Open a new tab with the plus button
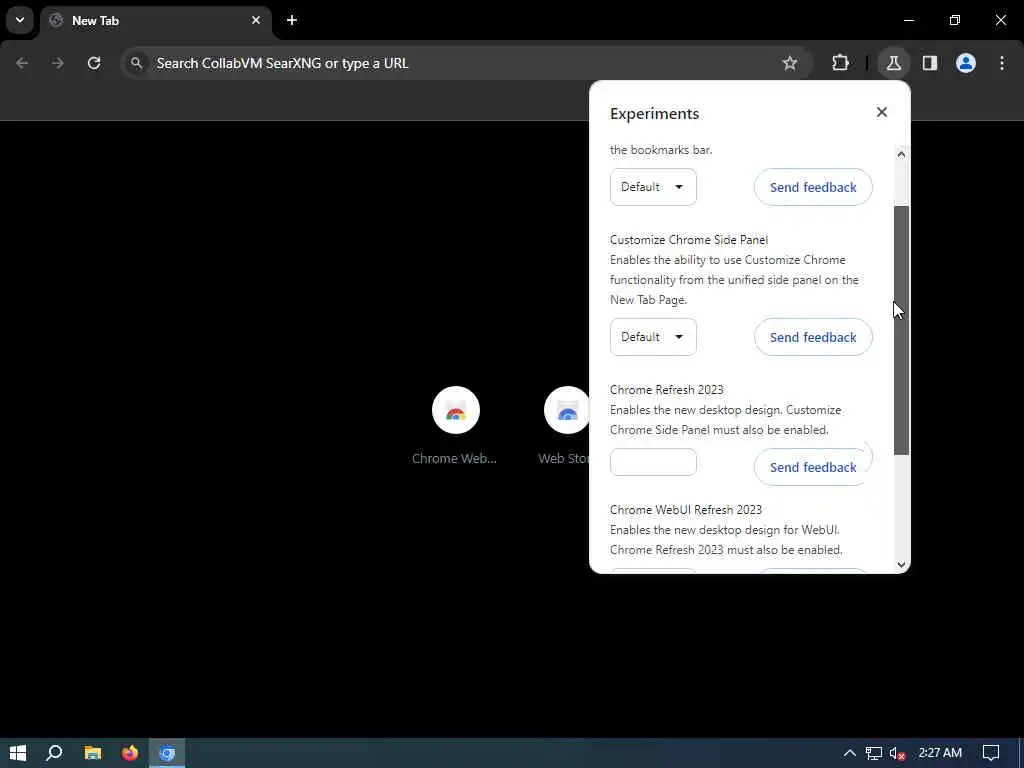1024x768 pixels. pyautogui.click(x=292, y=20)
